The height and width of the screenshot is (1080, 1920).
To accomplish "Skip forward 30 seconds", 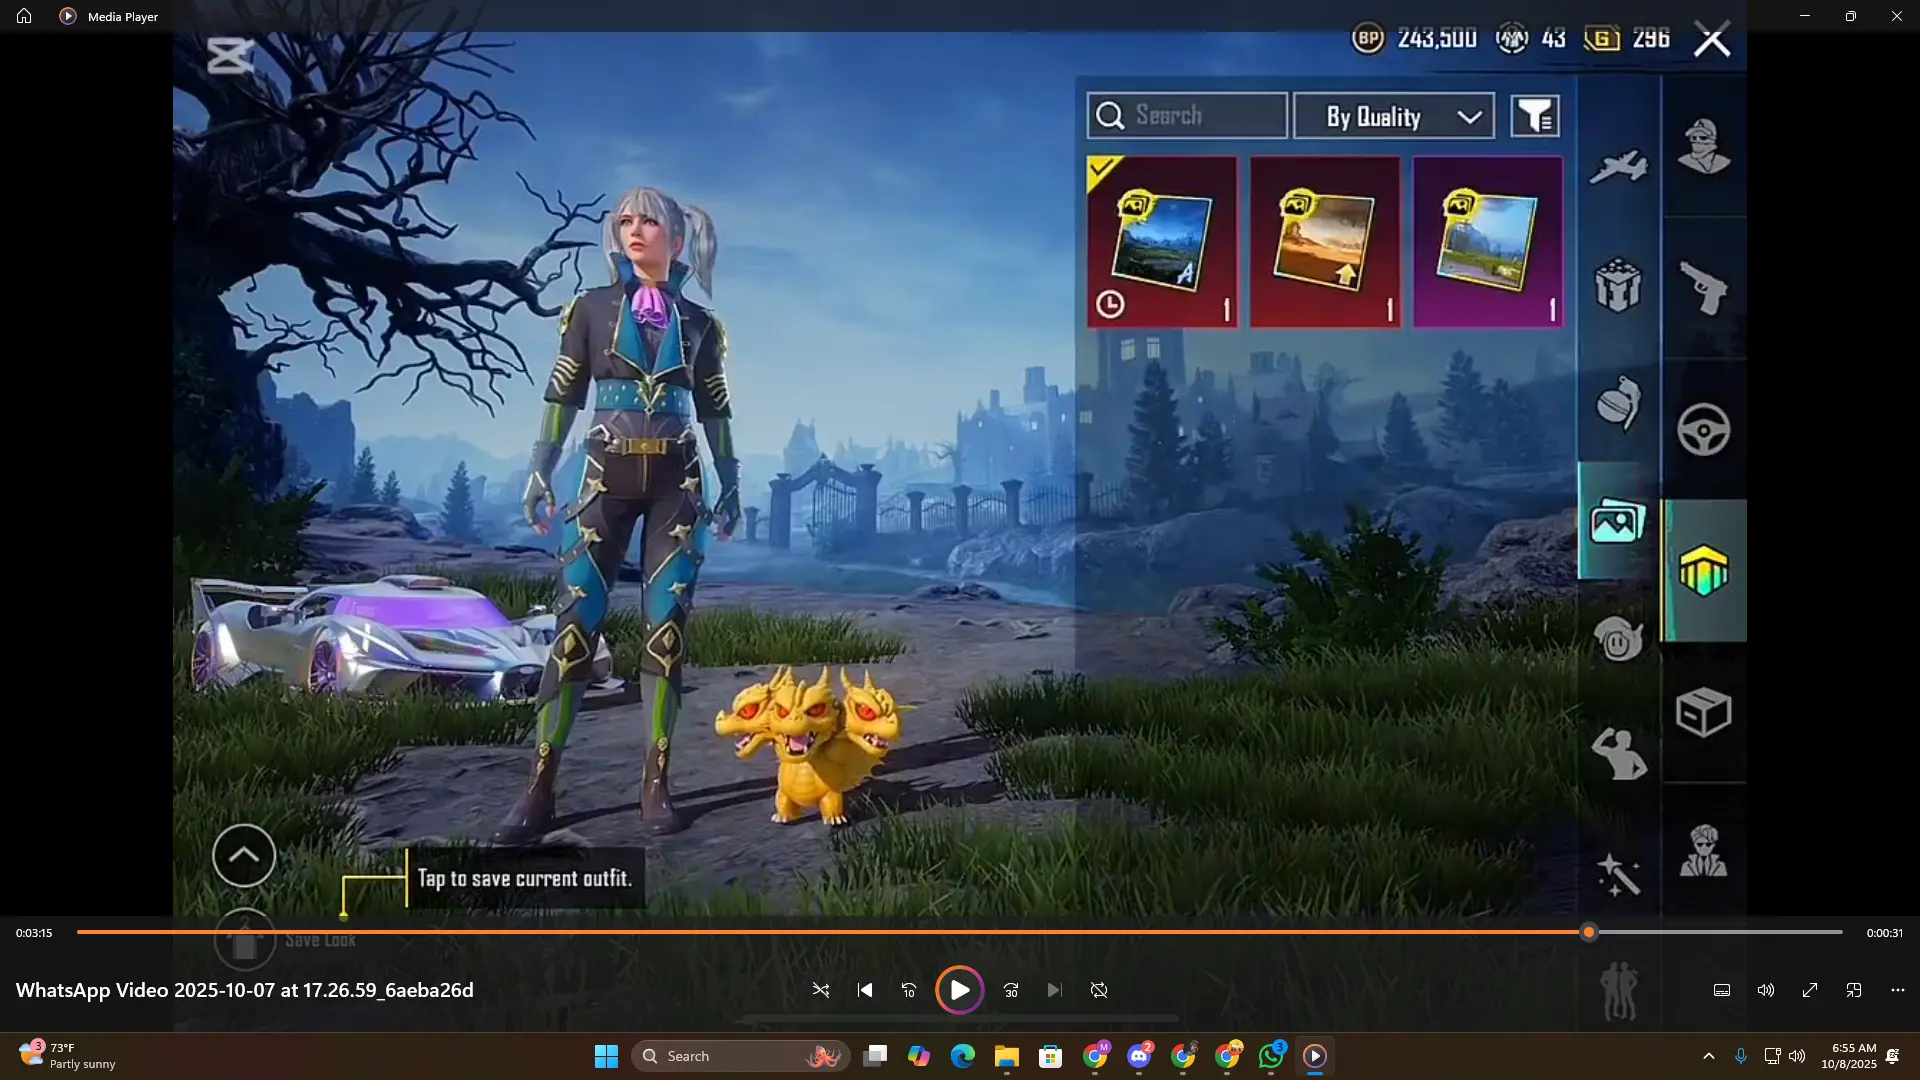I will [x=1011, y=990].
